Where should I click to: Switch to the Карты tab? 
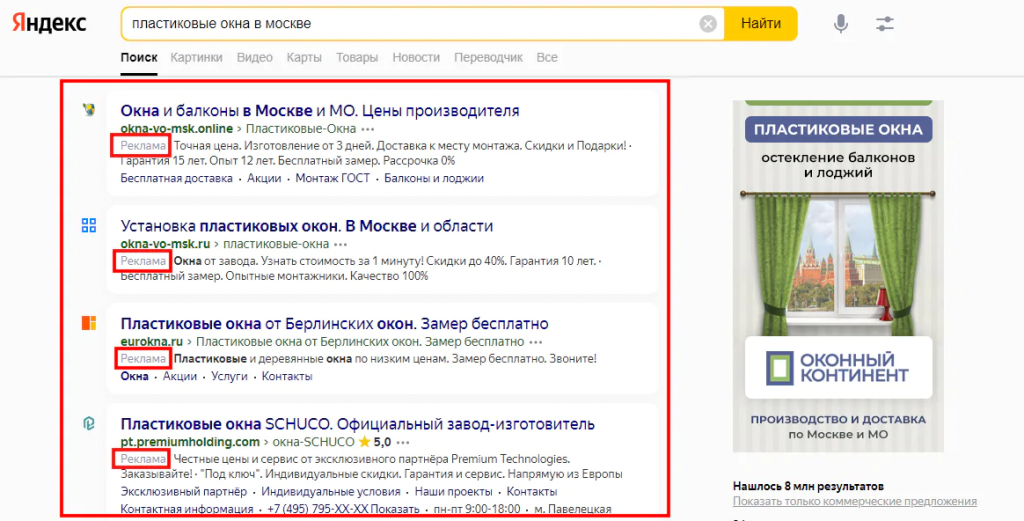(x=304, y=57)
